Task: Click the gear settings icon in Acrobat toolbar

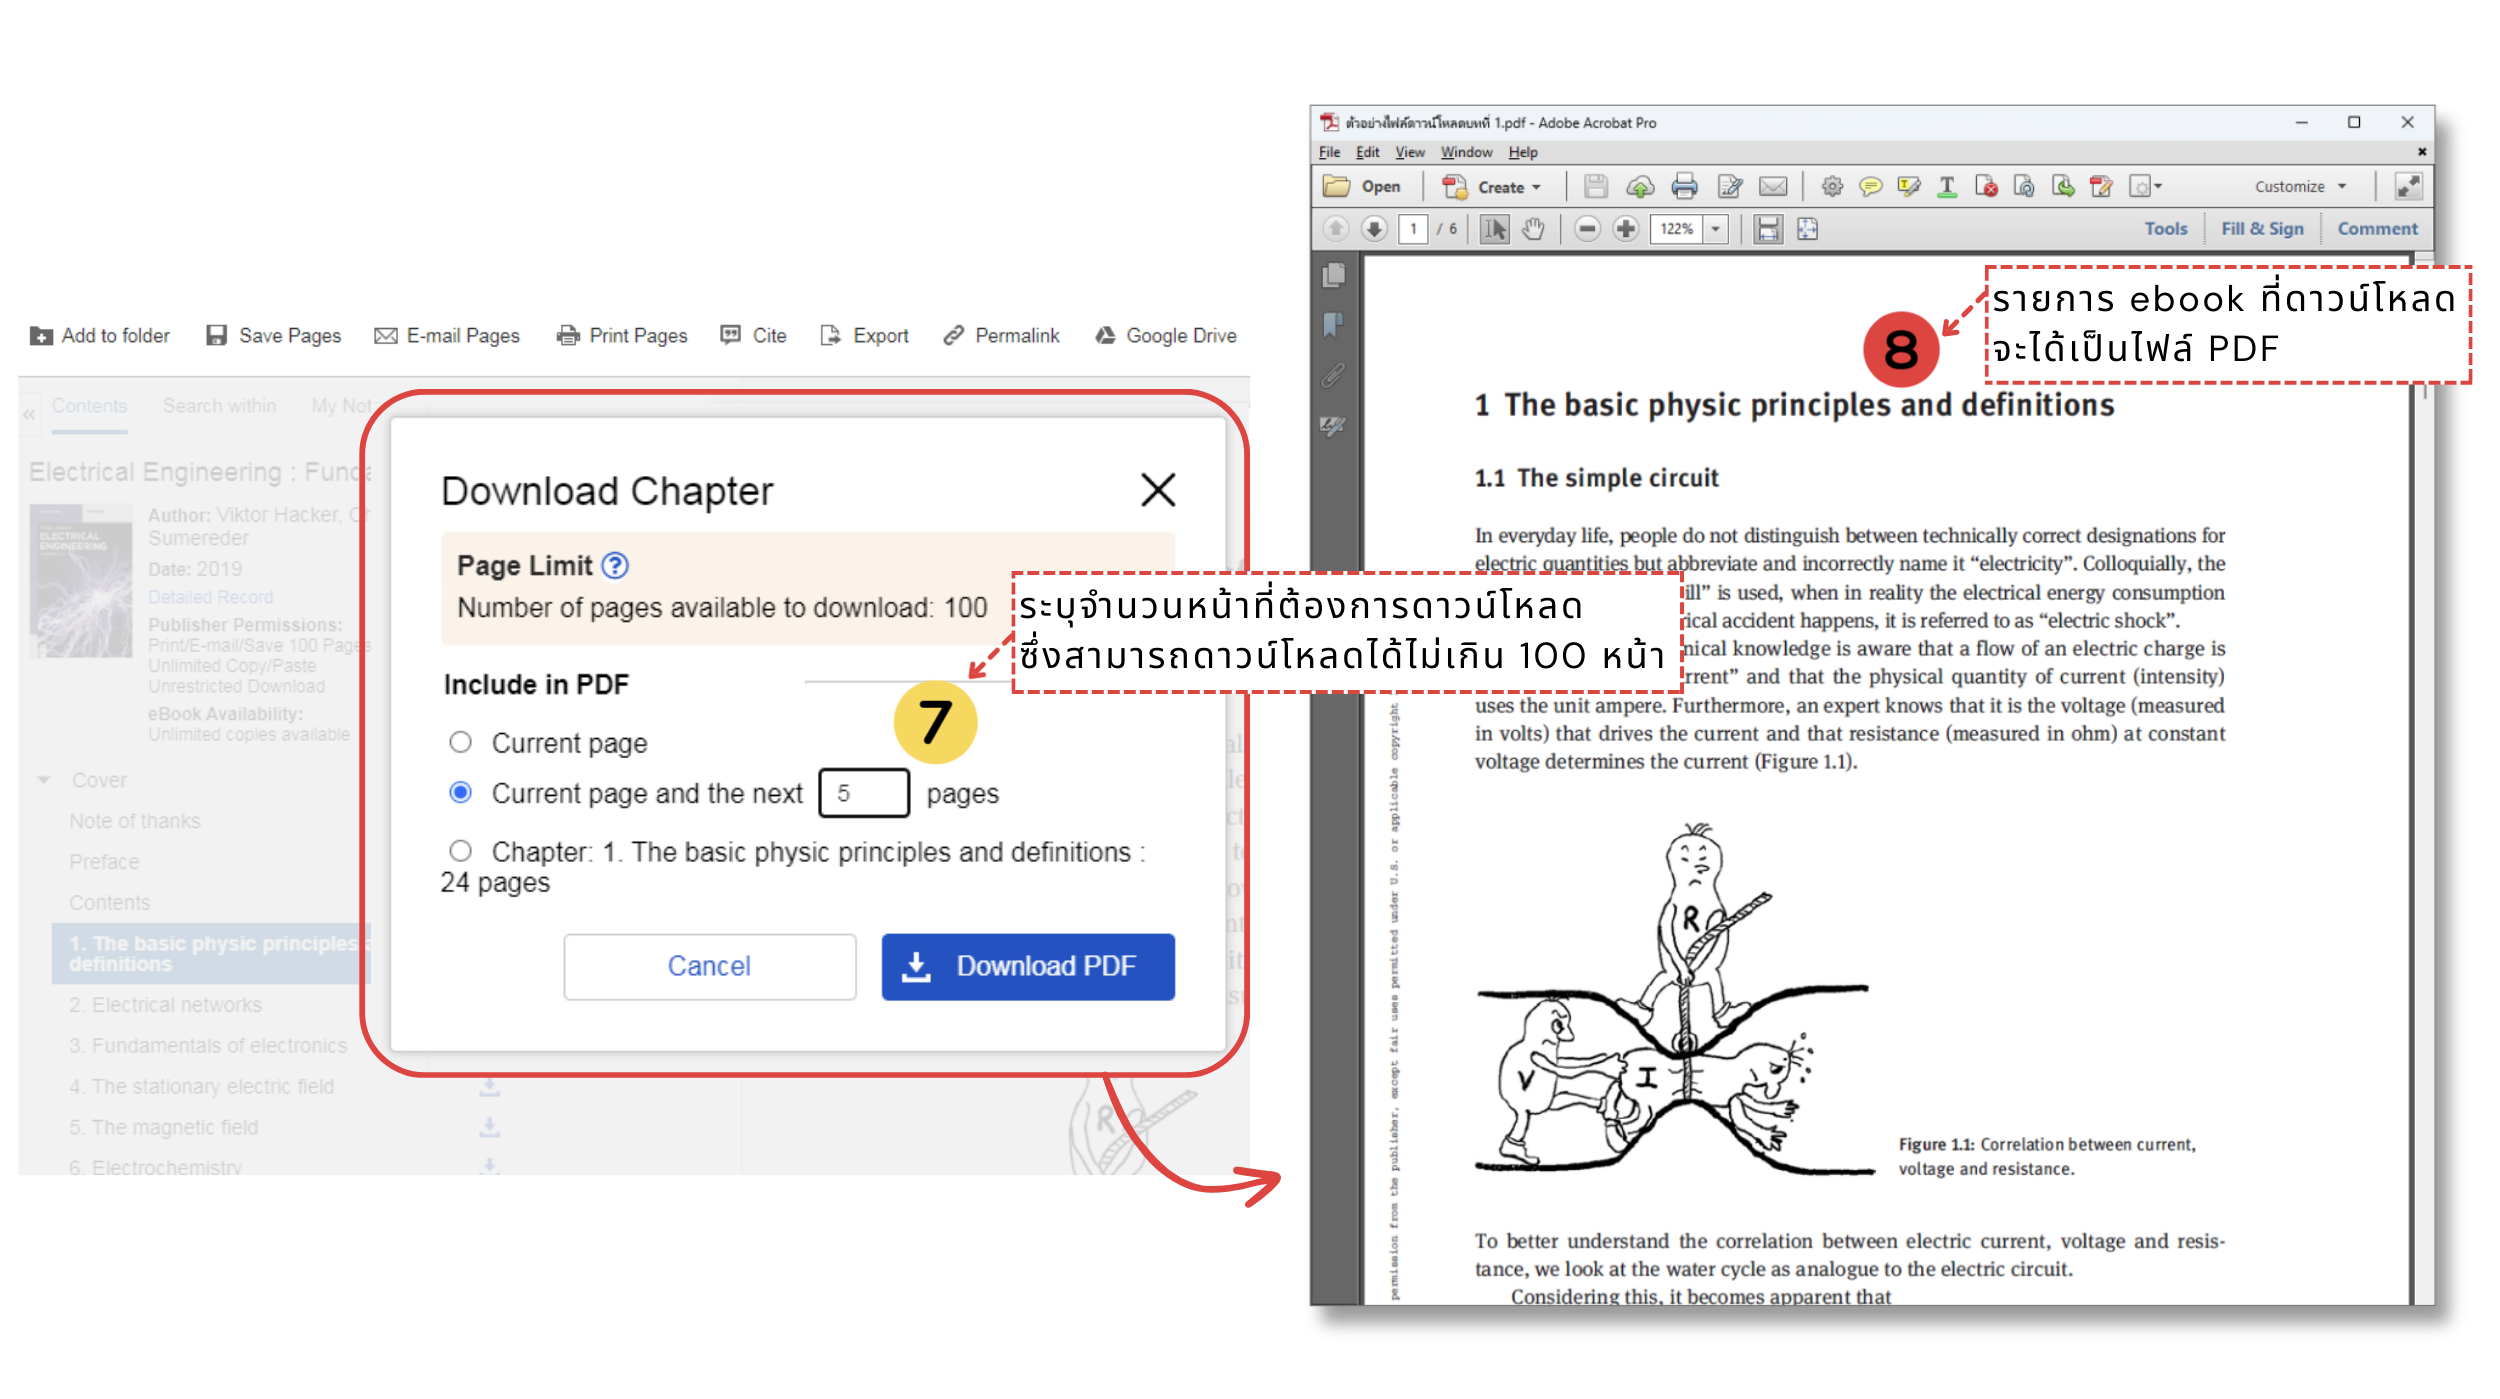Action: point(1832,187)
